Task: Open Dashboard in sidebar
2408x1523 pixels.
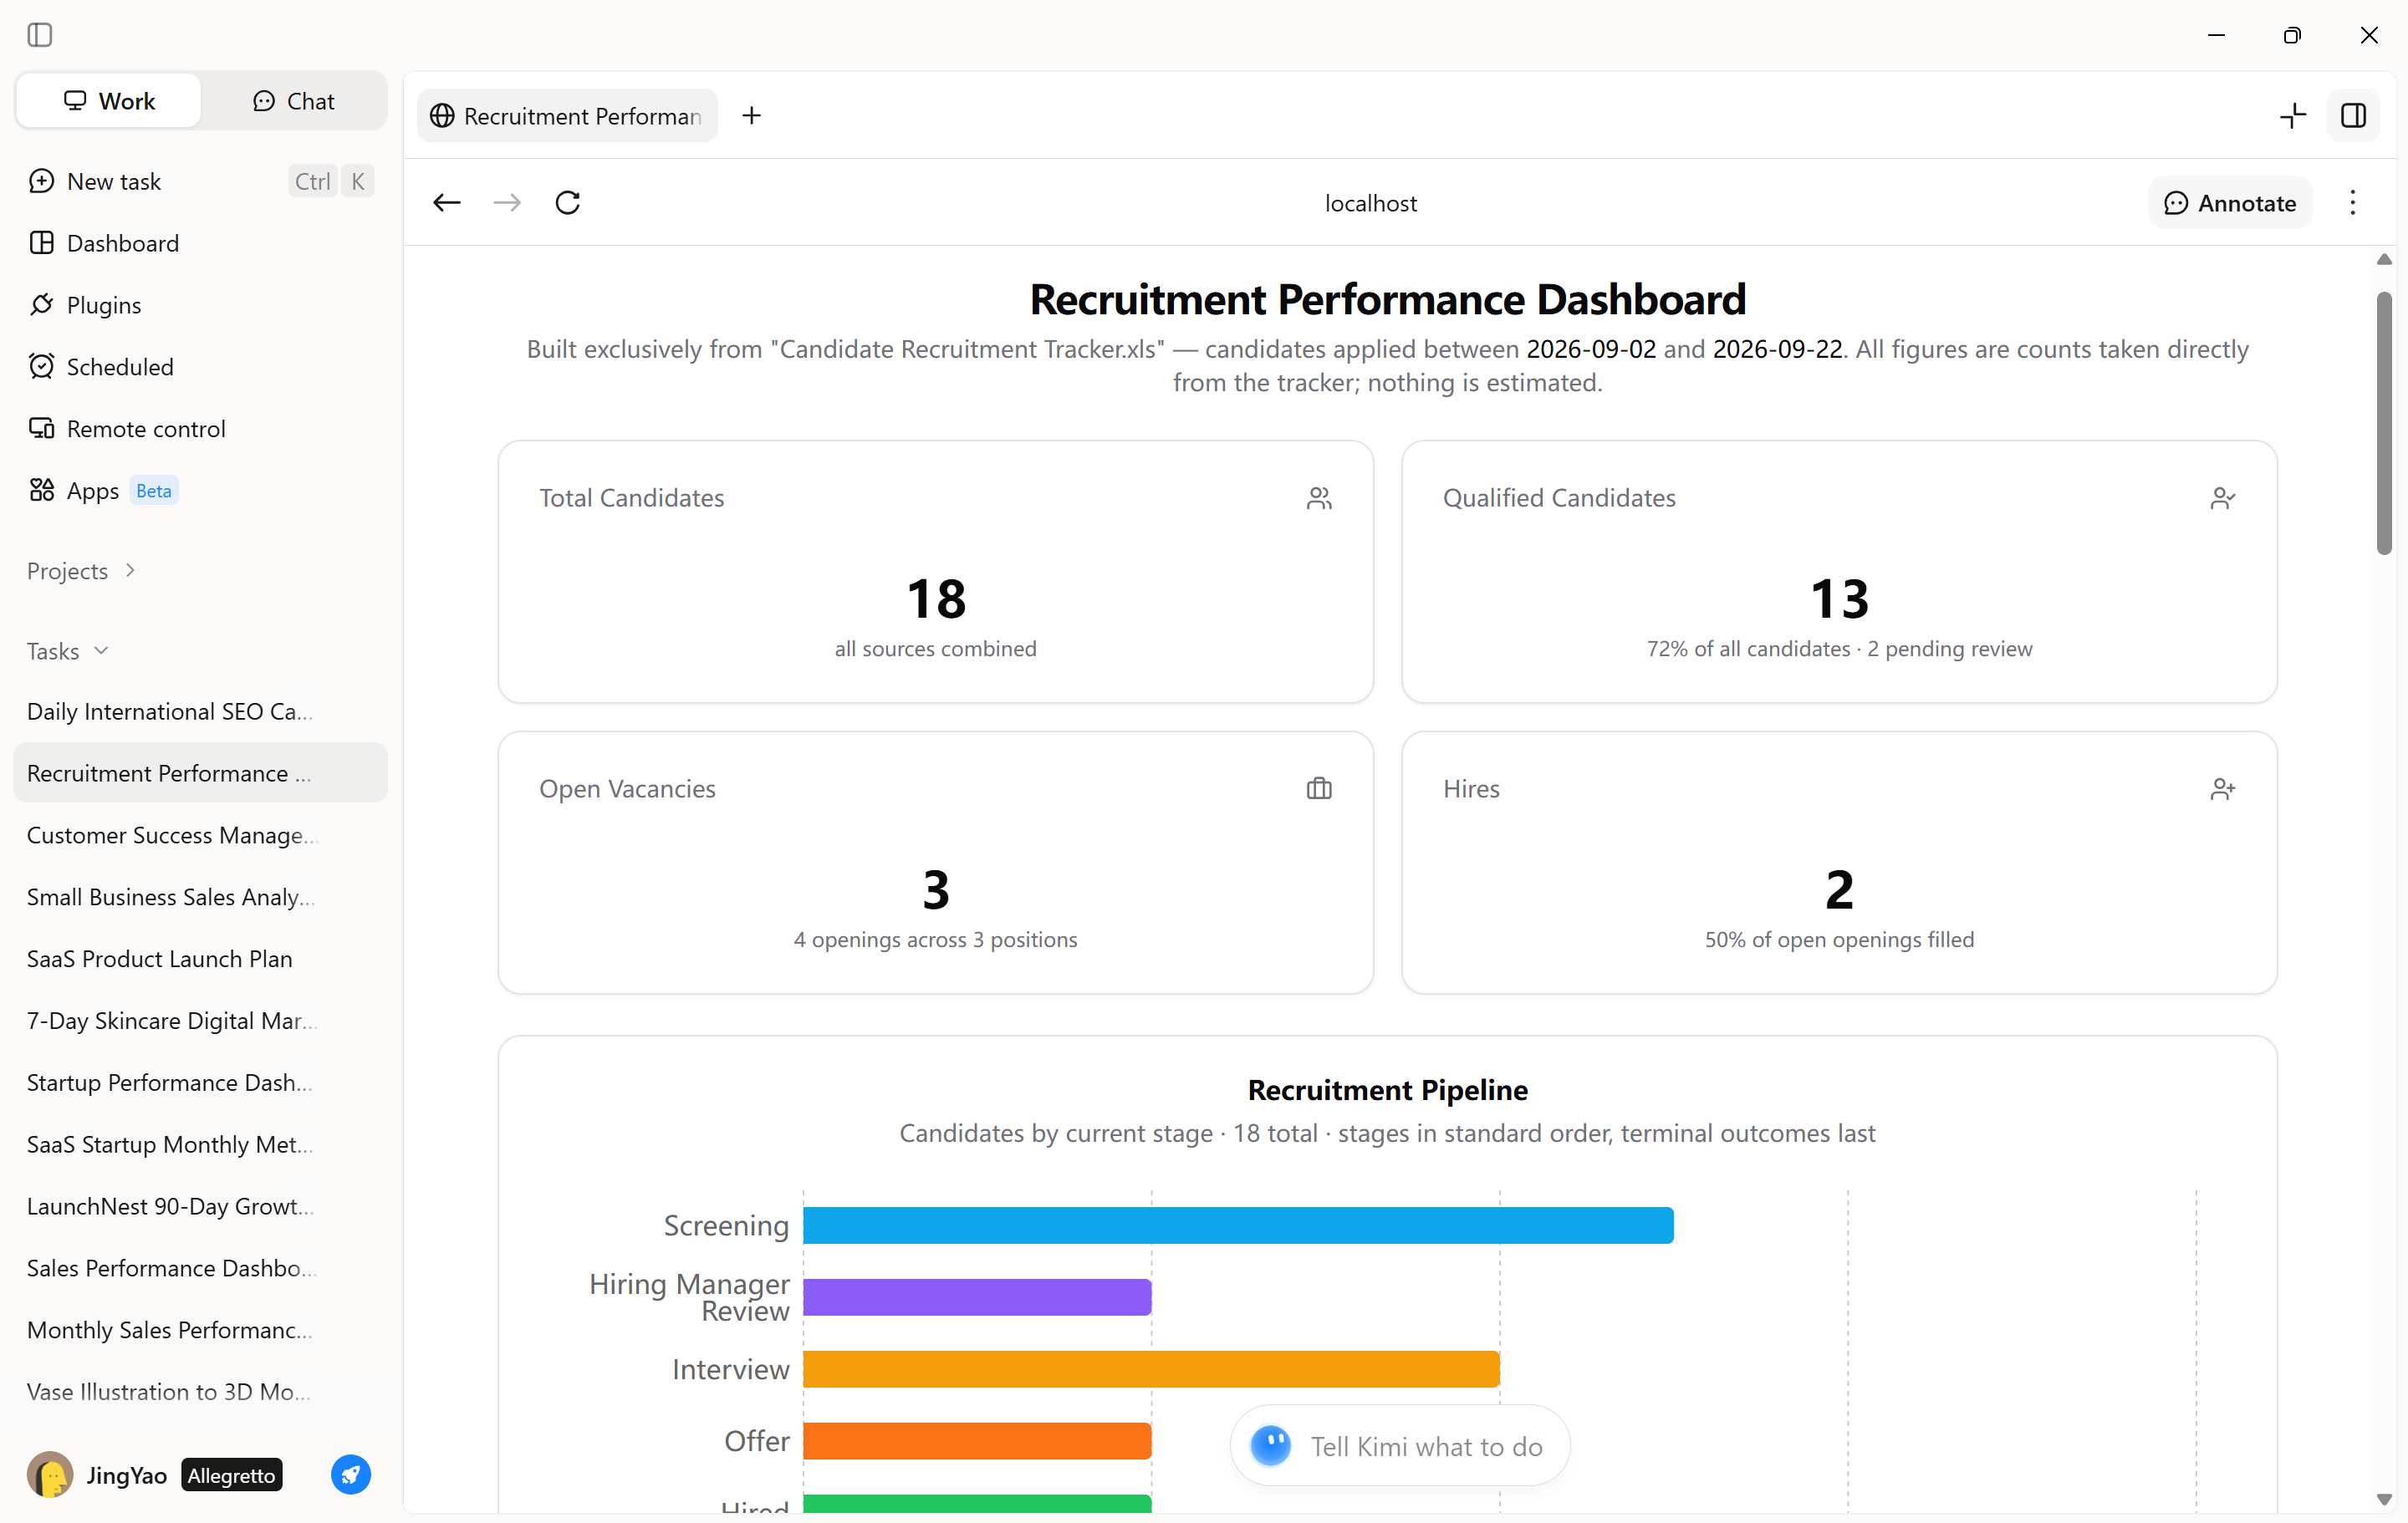Action: [200, 243]
